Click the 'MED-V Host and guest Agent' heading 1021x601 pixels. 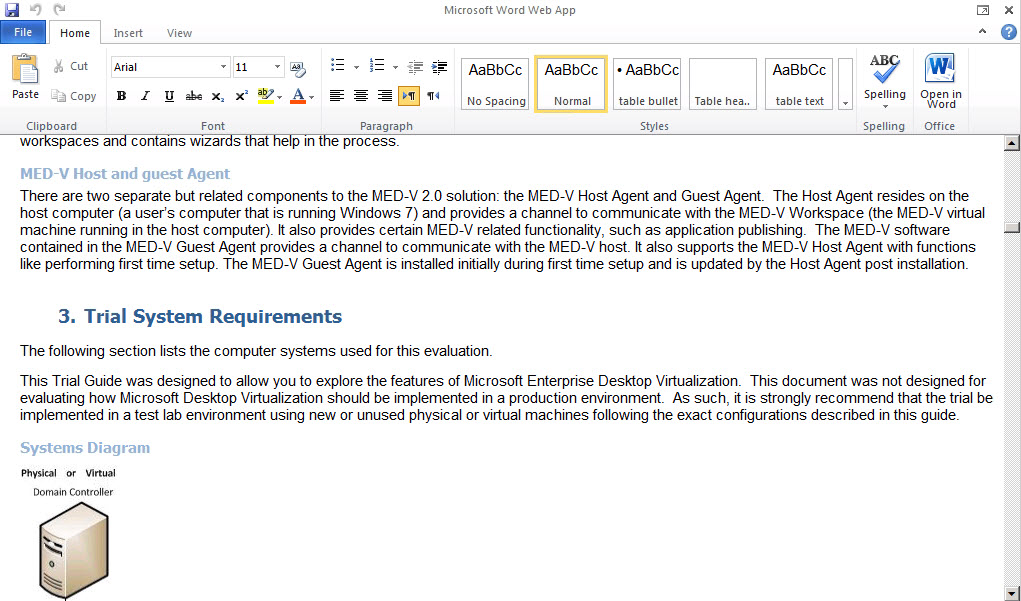125,174
